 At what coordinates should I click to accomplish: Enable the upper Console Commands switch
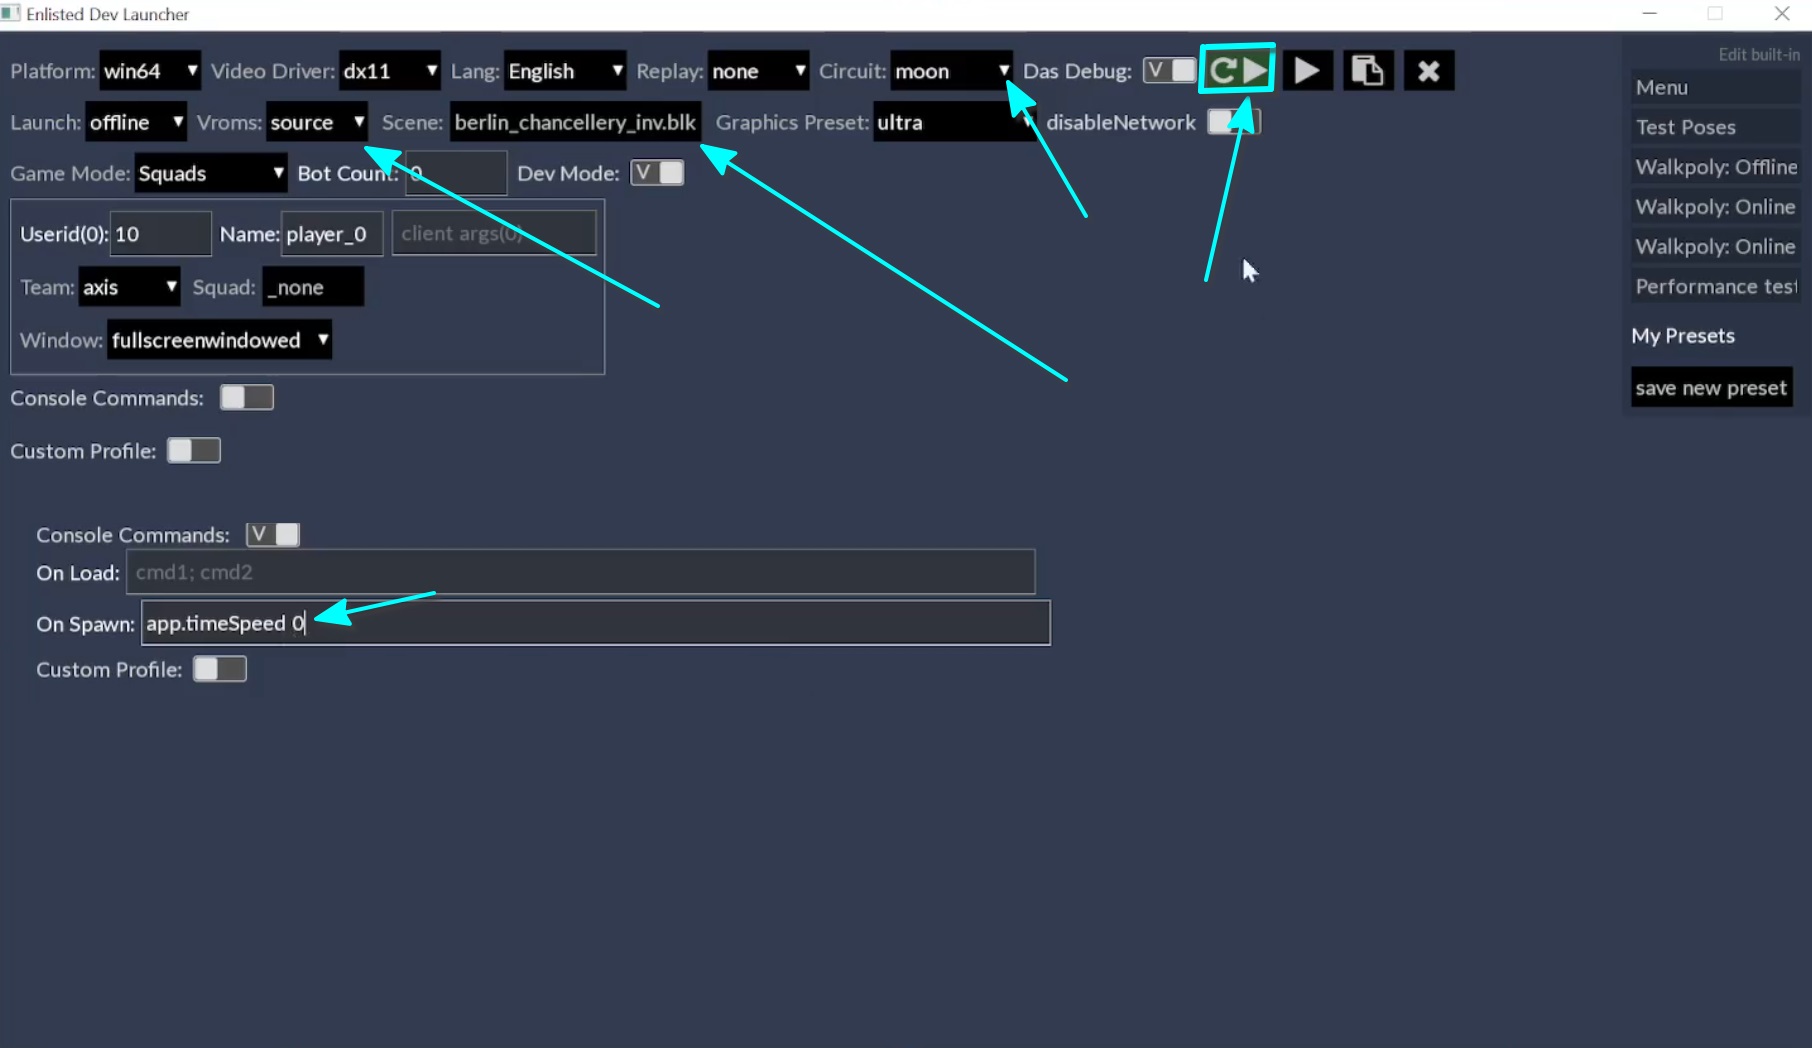click(x=246, y=398)
